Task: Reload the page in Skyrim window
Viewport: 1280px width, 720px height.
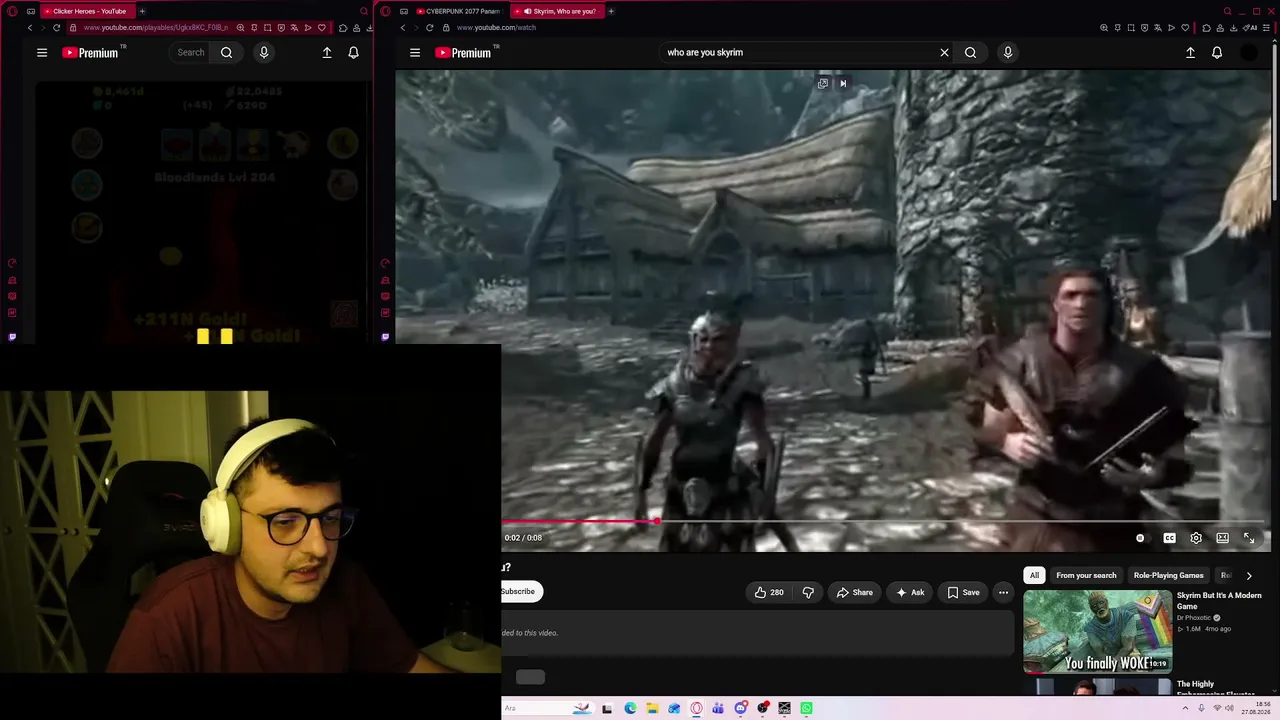Action: 430,28
